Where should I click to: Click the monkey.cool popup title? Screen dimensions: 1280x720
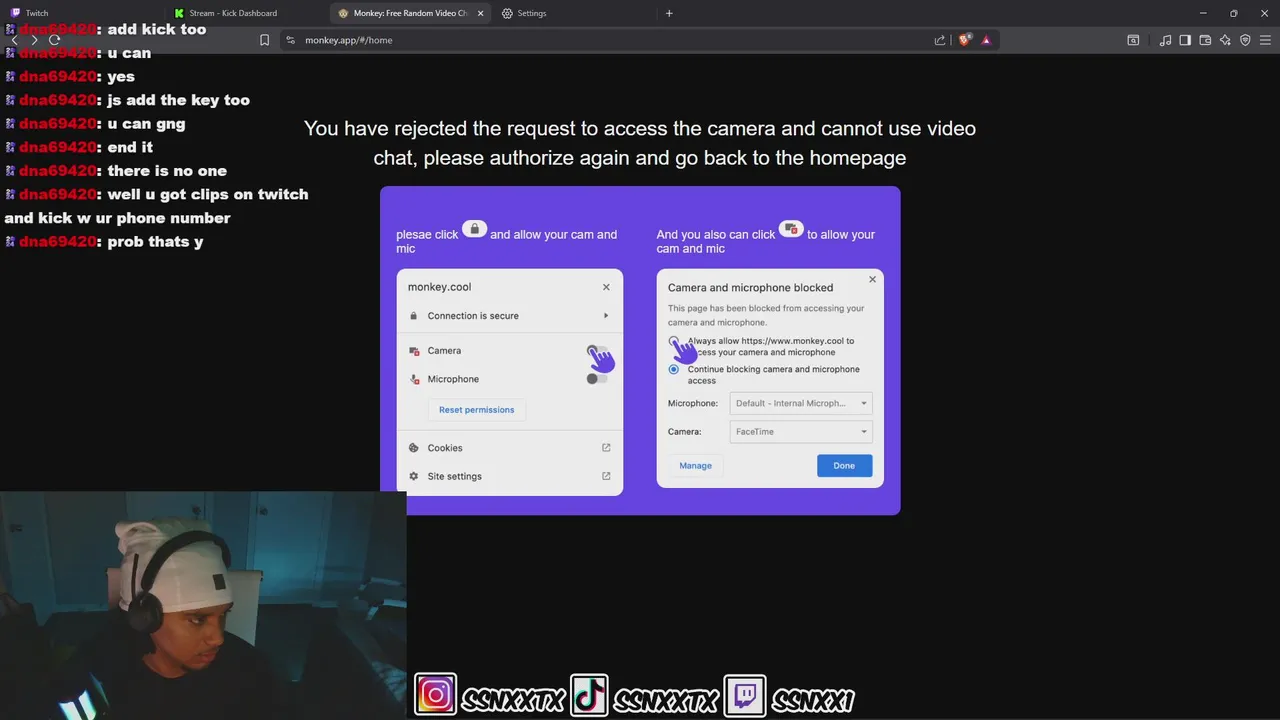point(439,287)
